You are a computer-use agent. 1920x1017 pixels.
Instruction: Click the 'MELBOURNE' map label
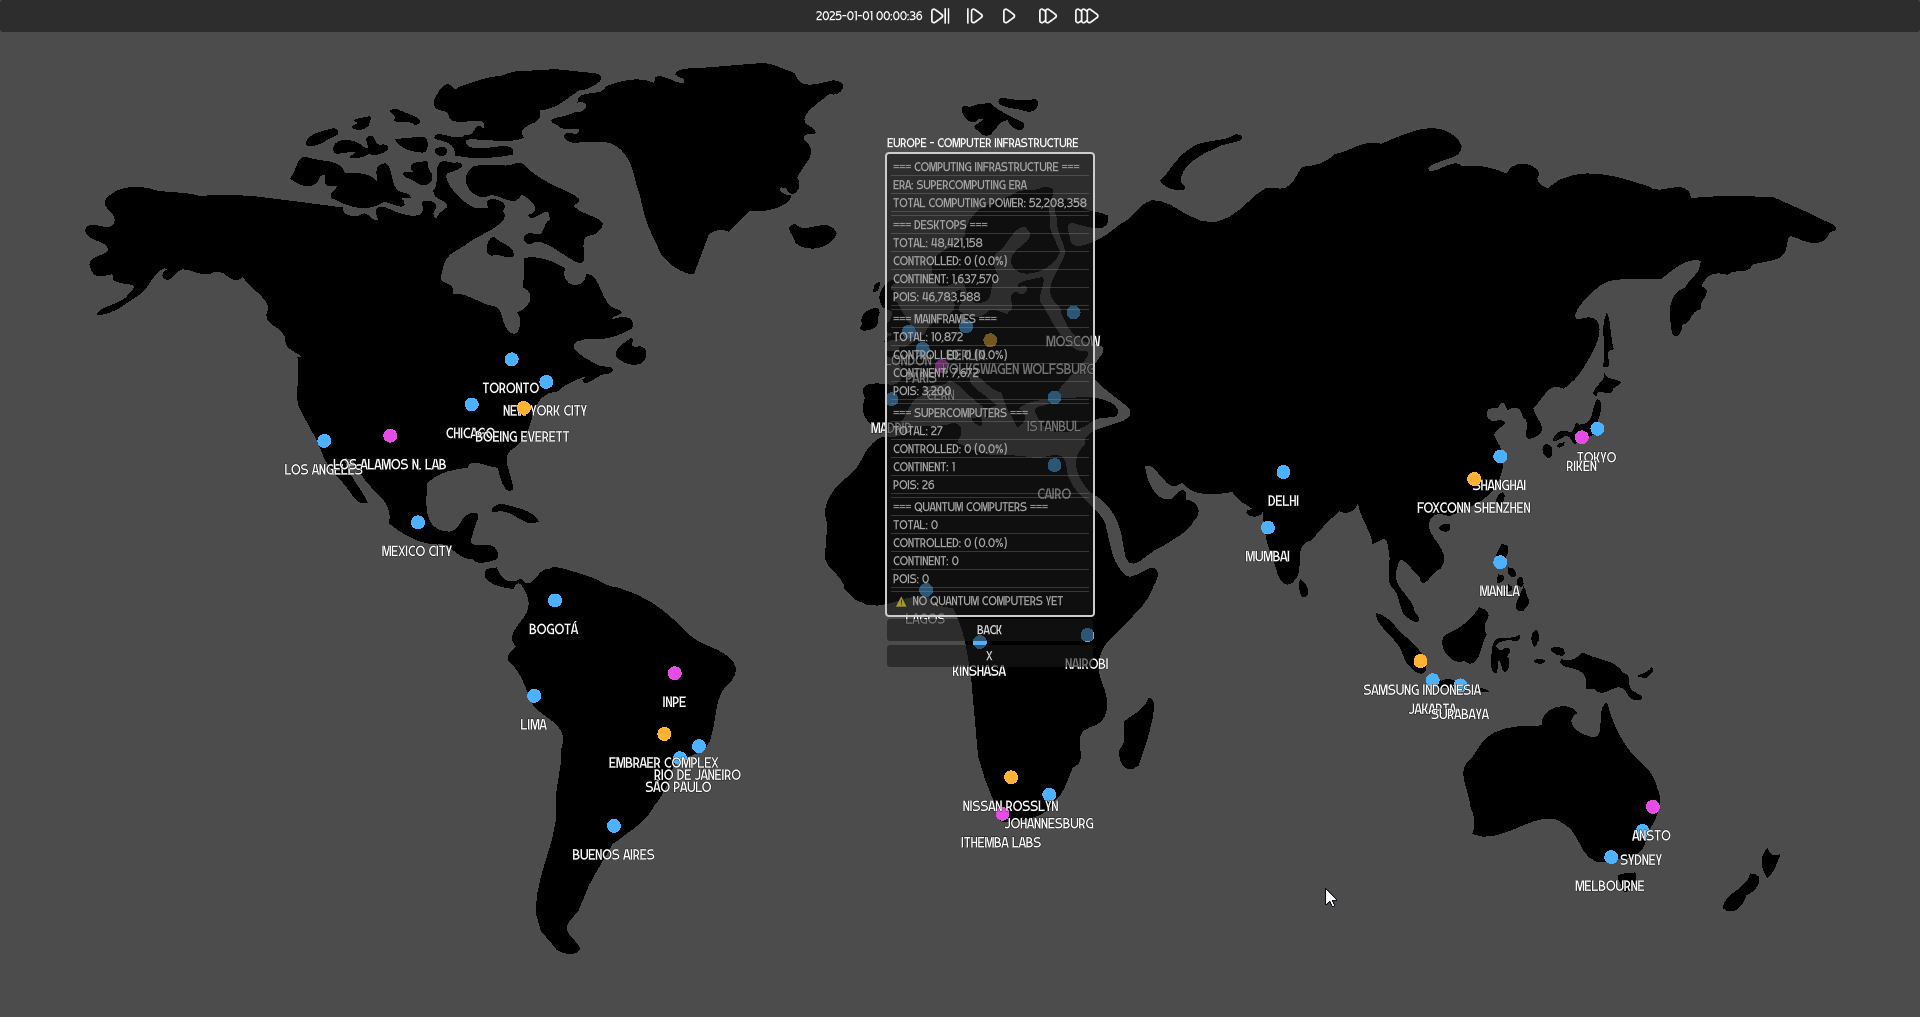click(x=1609, y=886)
